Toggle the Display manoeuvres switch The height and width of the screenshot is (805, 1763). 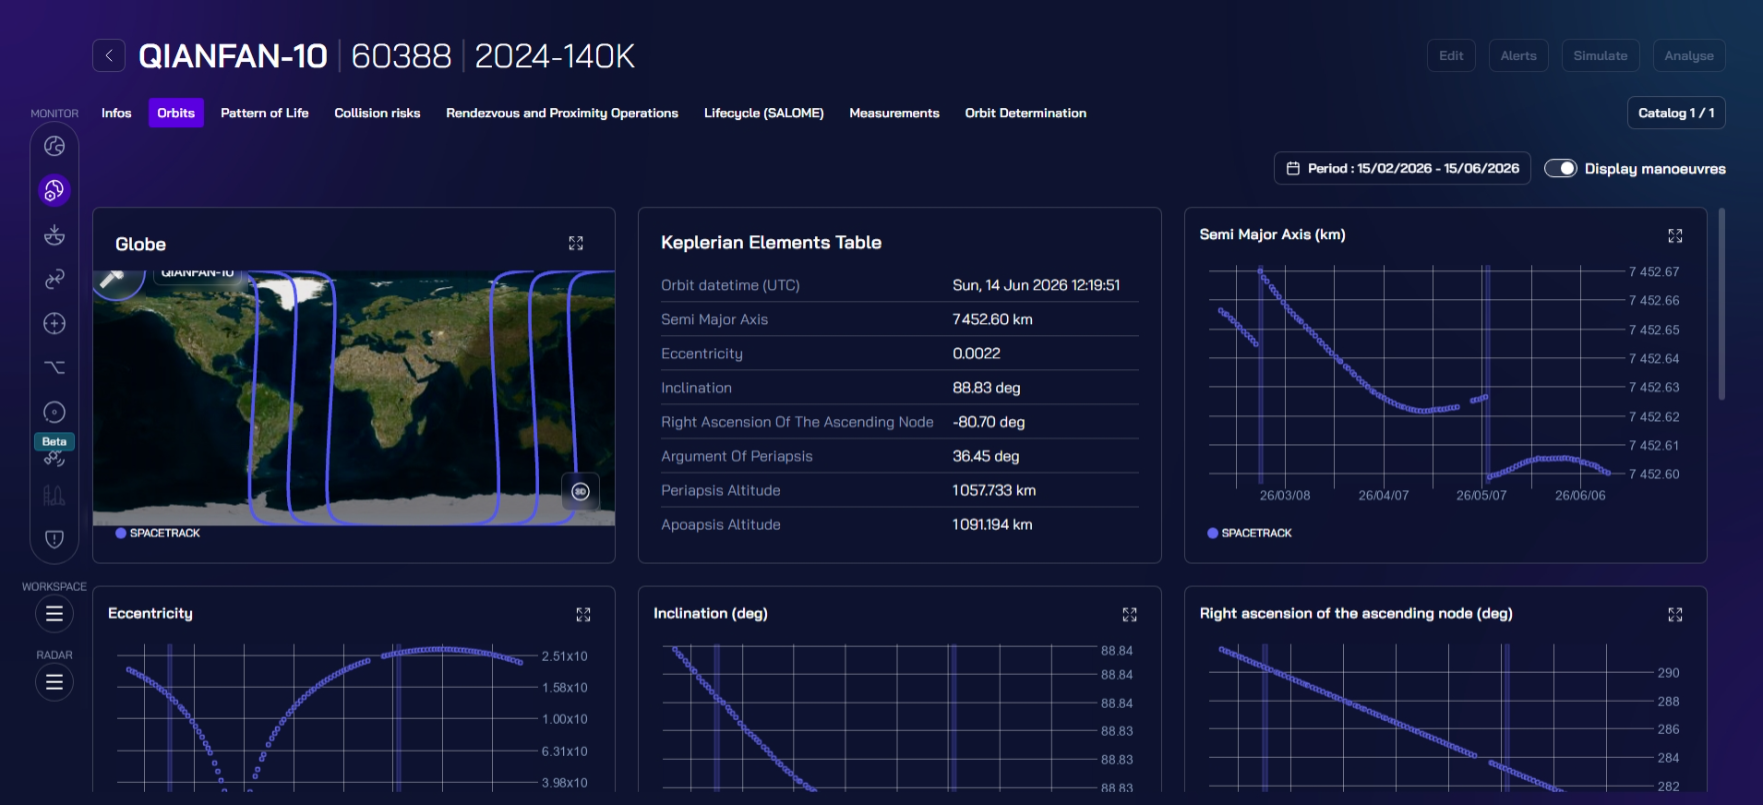point(1560,168)
